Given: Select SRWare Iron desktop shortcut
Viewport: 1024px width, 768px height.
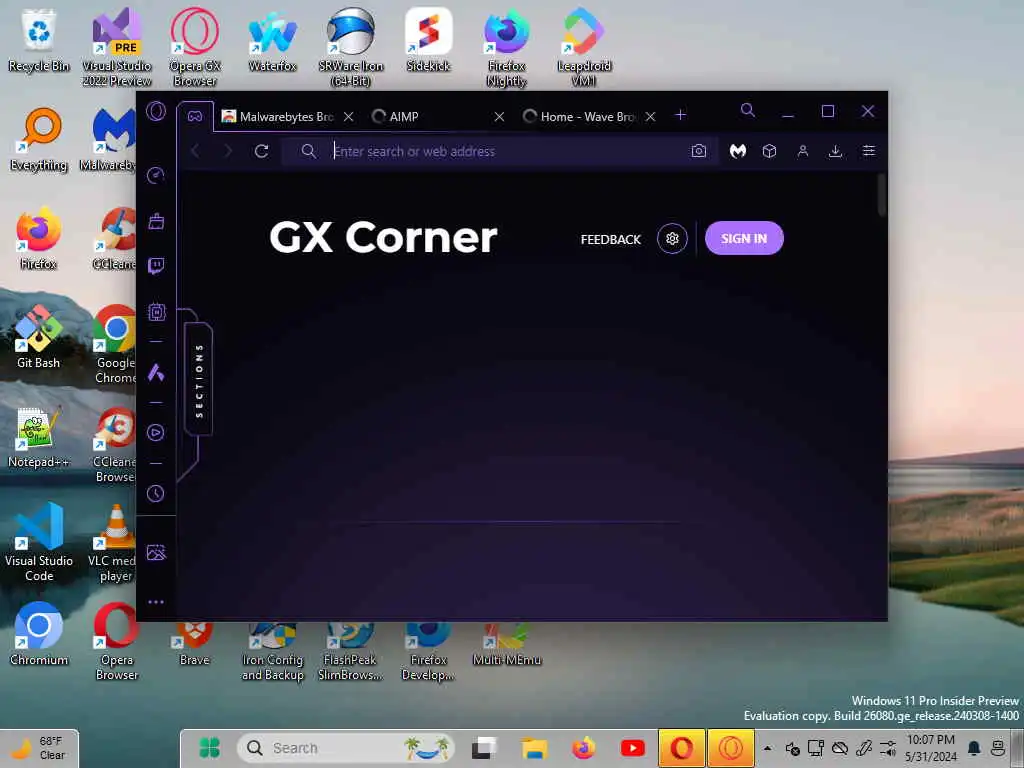Looking at the screenshot, I should pos(351,47).
